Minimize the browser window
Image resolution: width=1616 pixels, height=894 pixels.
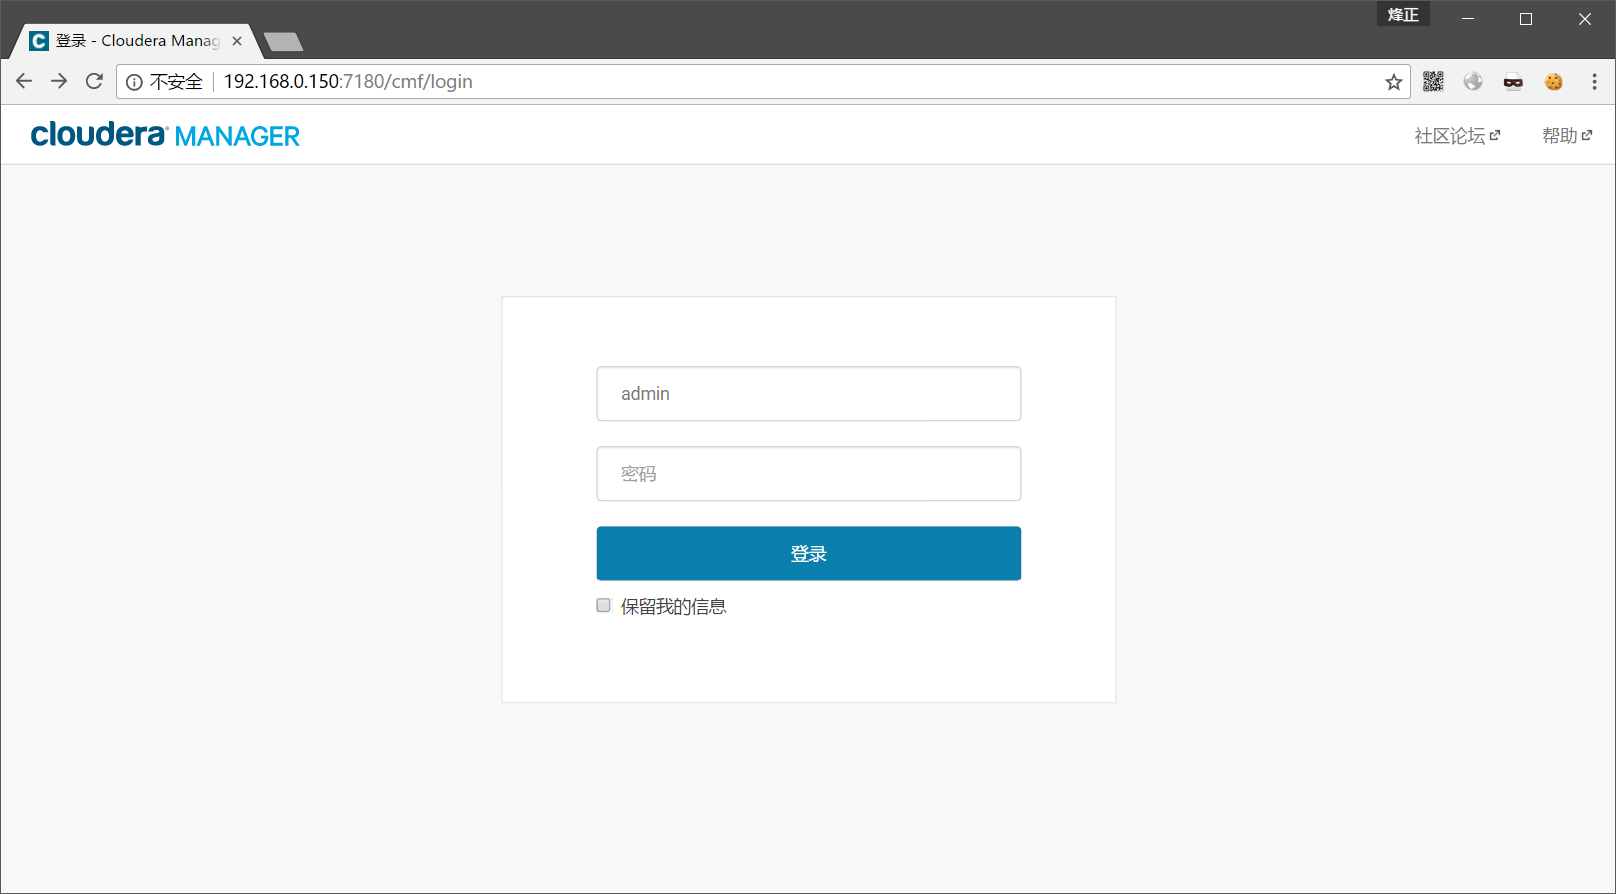(1468, 19)
